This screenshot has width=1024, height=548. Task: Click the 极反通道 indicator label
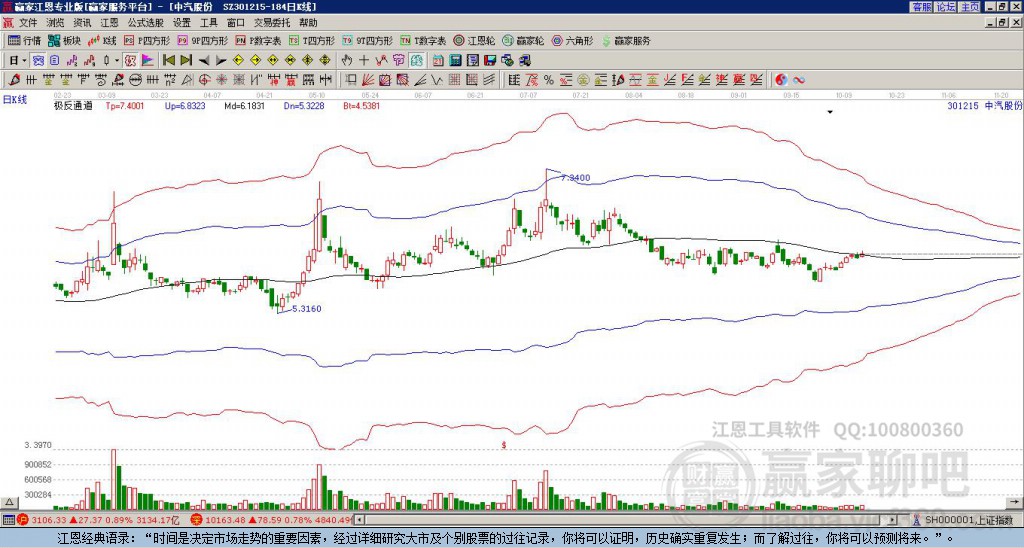click(x=73, y=106)
